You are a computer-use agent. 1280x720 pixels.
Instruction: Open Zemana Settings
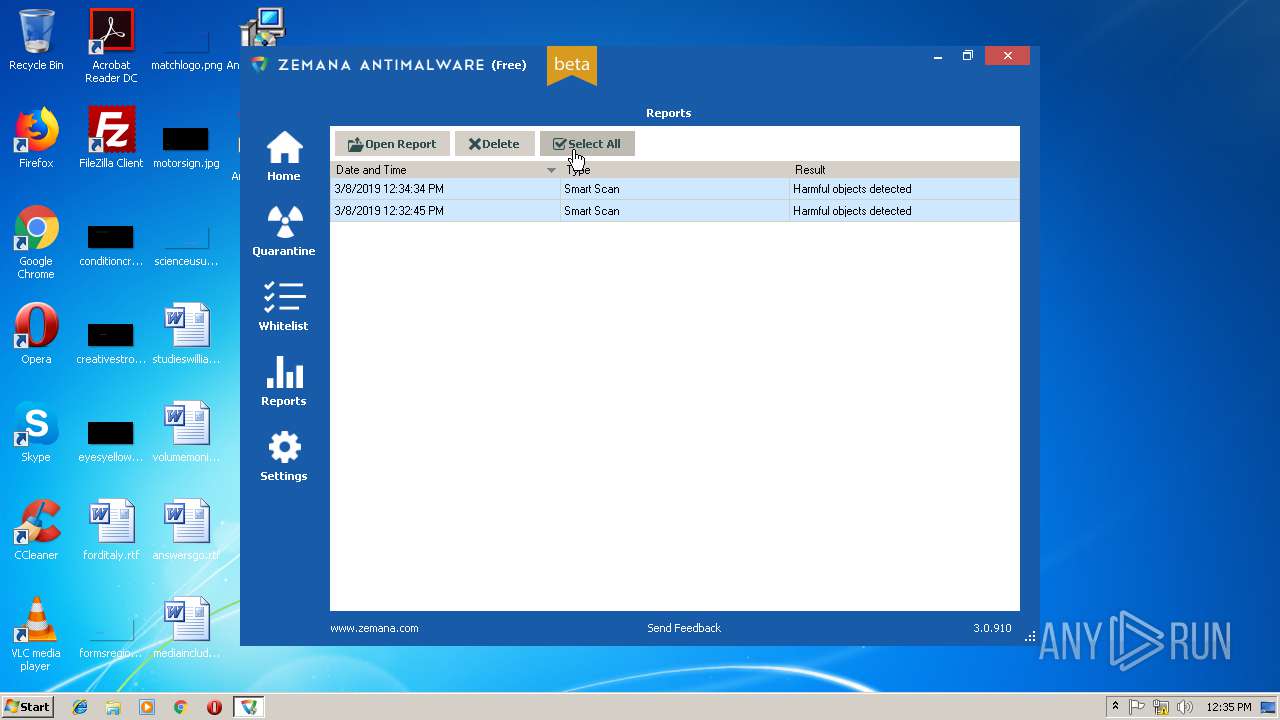[x=284, y=456]
